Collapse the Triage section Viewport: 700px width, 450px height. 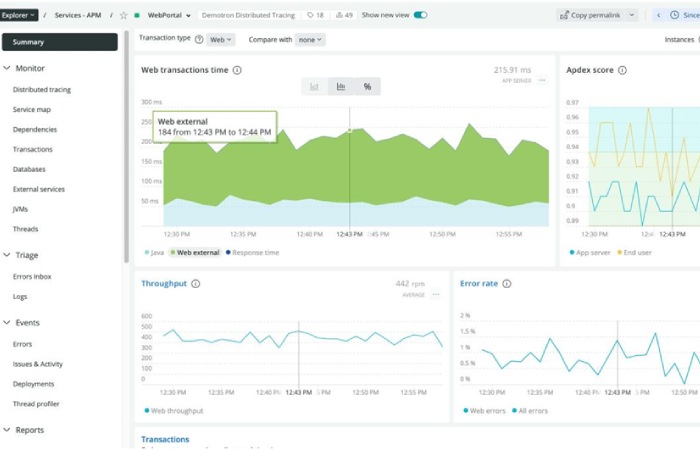(x=7, y=255)
